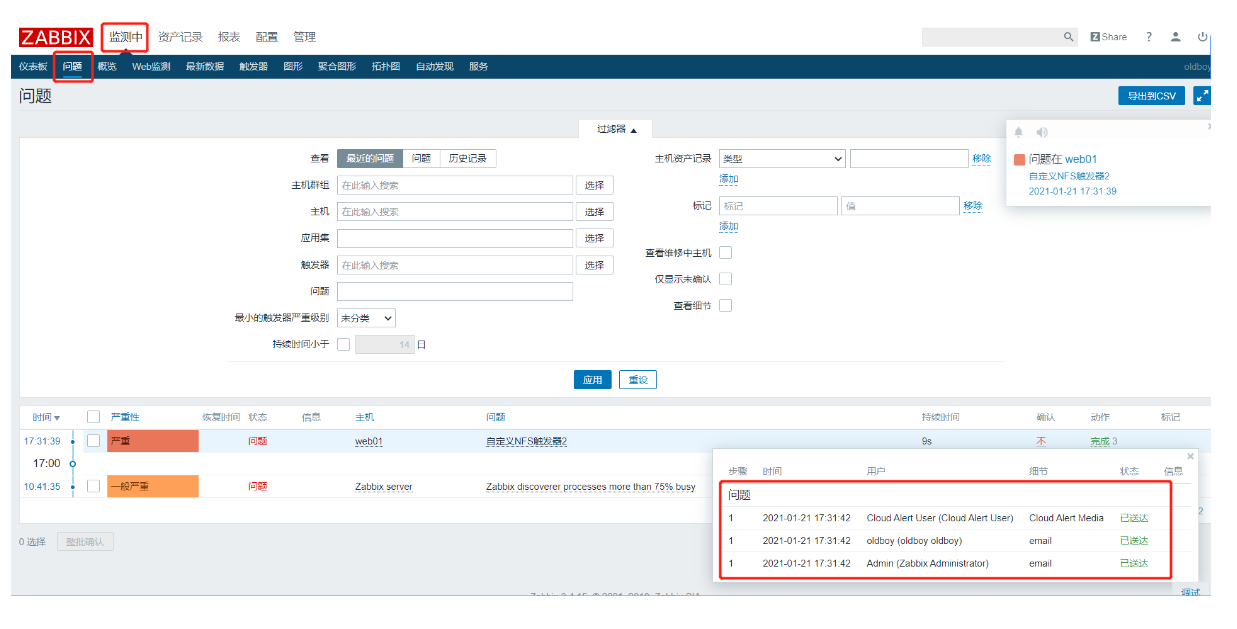Open the 报表 menu
The height and width of the screenshot is (629, 1237).
pyautogui.click(x=229, y=37)
